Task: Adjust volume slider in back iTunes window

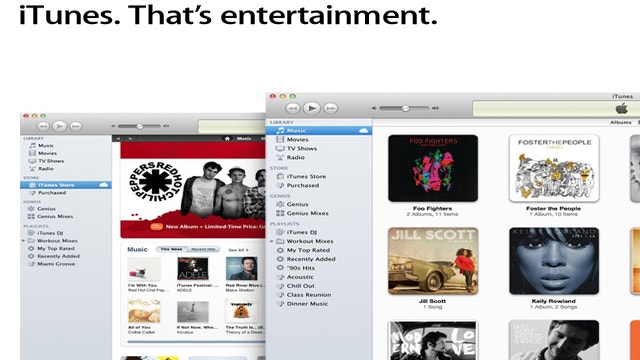Action: pyautogui.click(x=140, y=126)
